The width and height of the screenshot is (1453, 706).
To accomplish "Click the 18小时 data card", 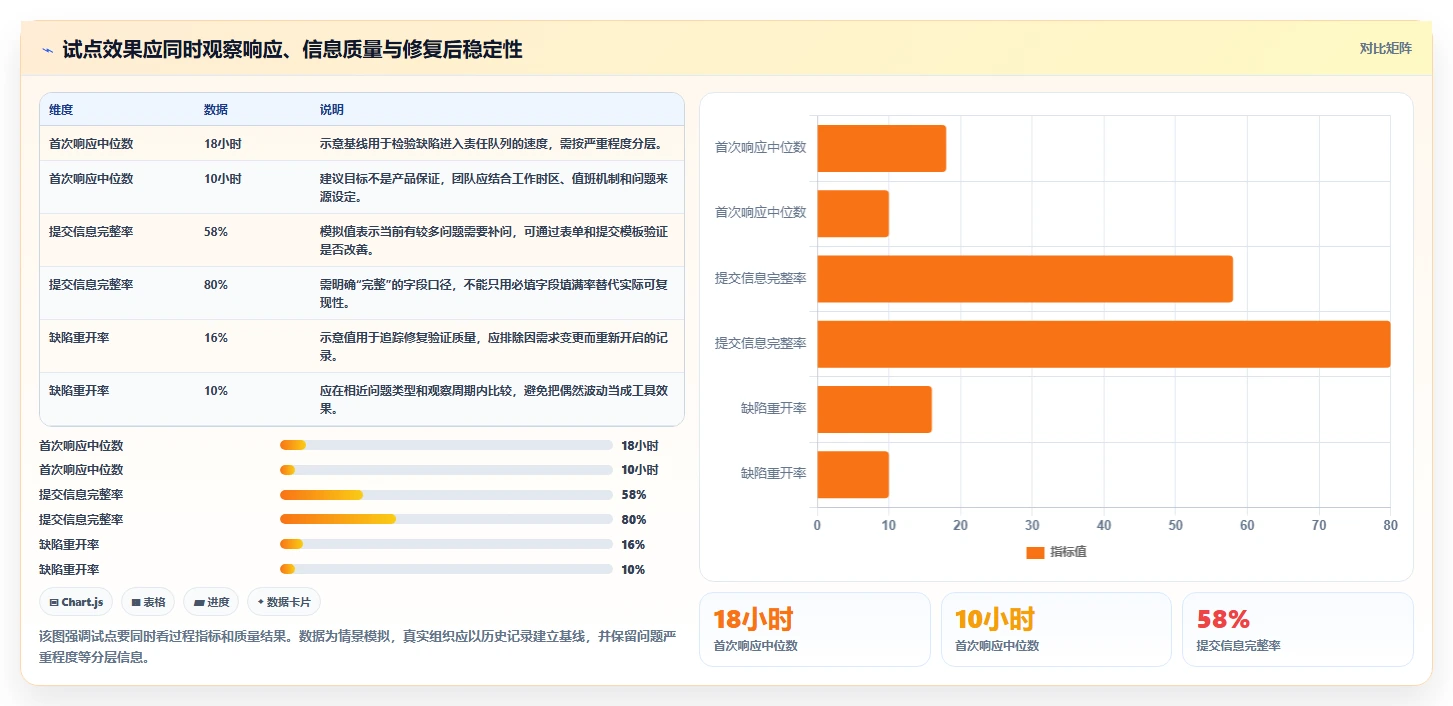I will (x=814, y=629).
